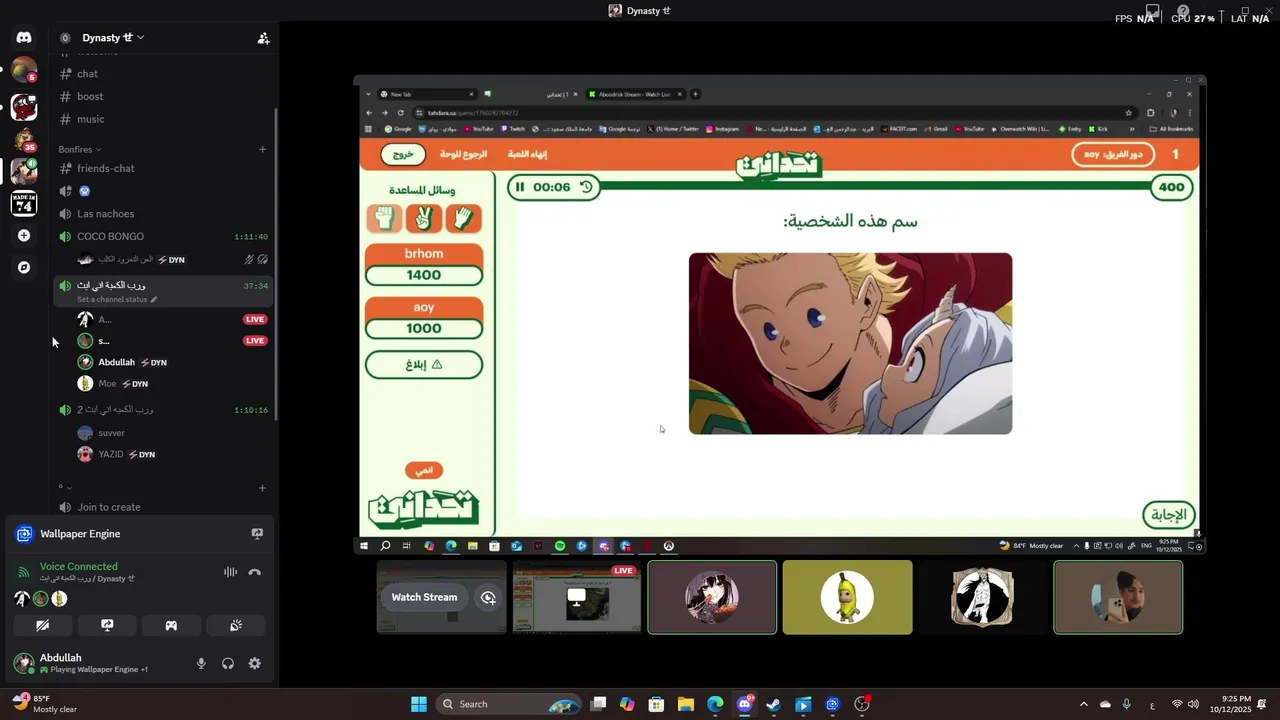This screenshot has height=720, width=1280.
Task: Click Voice Connected status text
Action: [78, 566]
